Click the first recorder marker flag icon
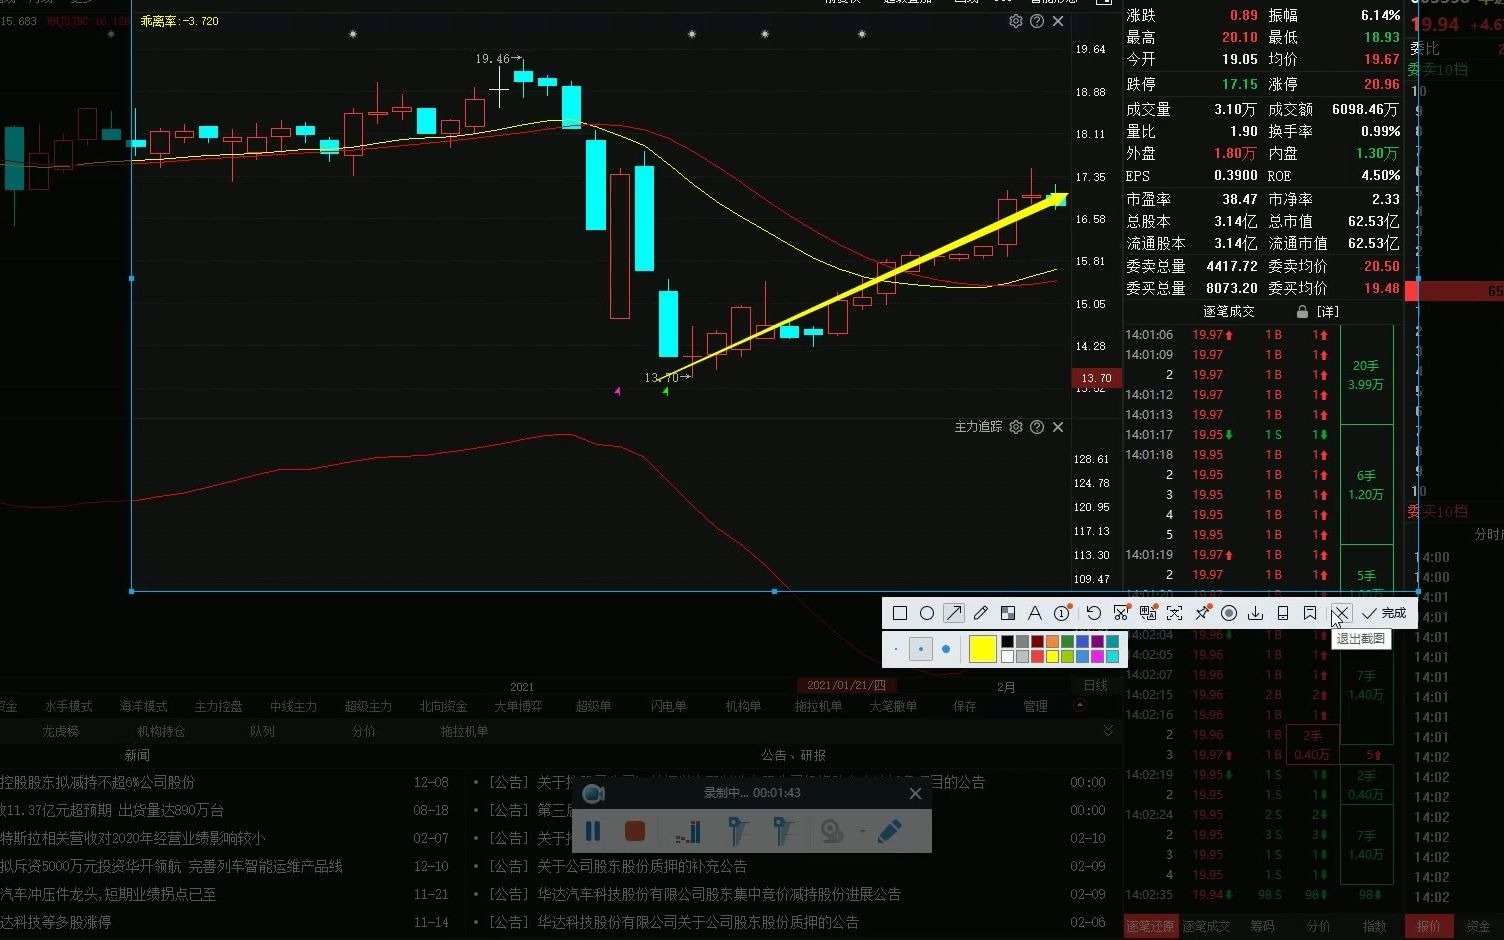The image size is (1504, 940). click(x=738, y=831)
